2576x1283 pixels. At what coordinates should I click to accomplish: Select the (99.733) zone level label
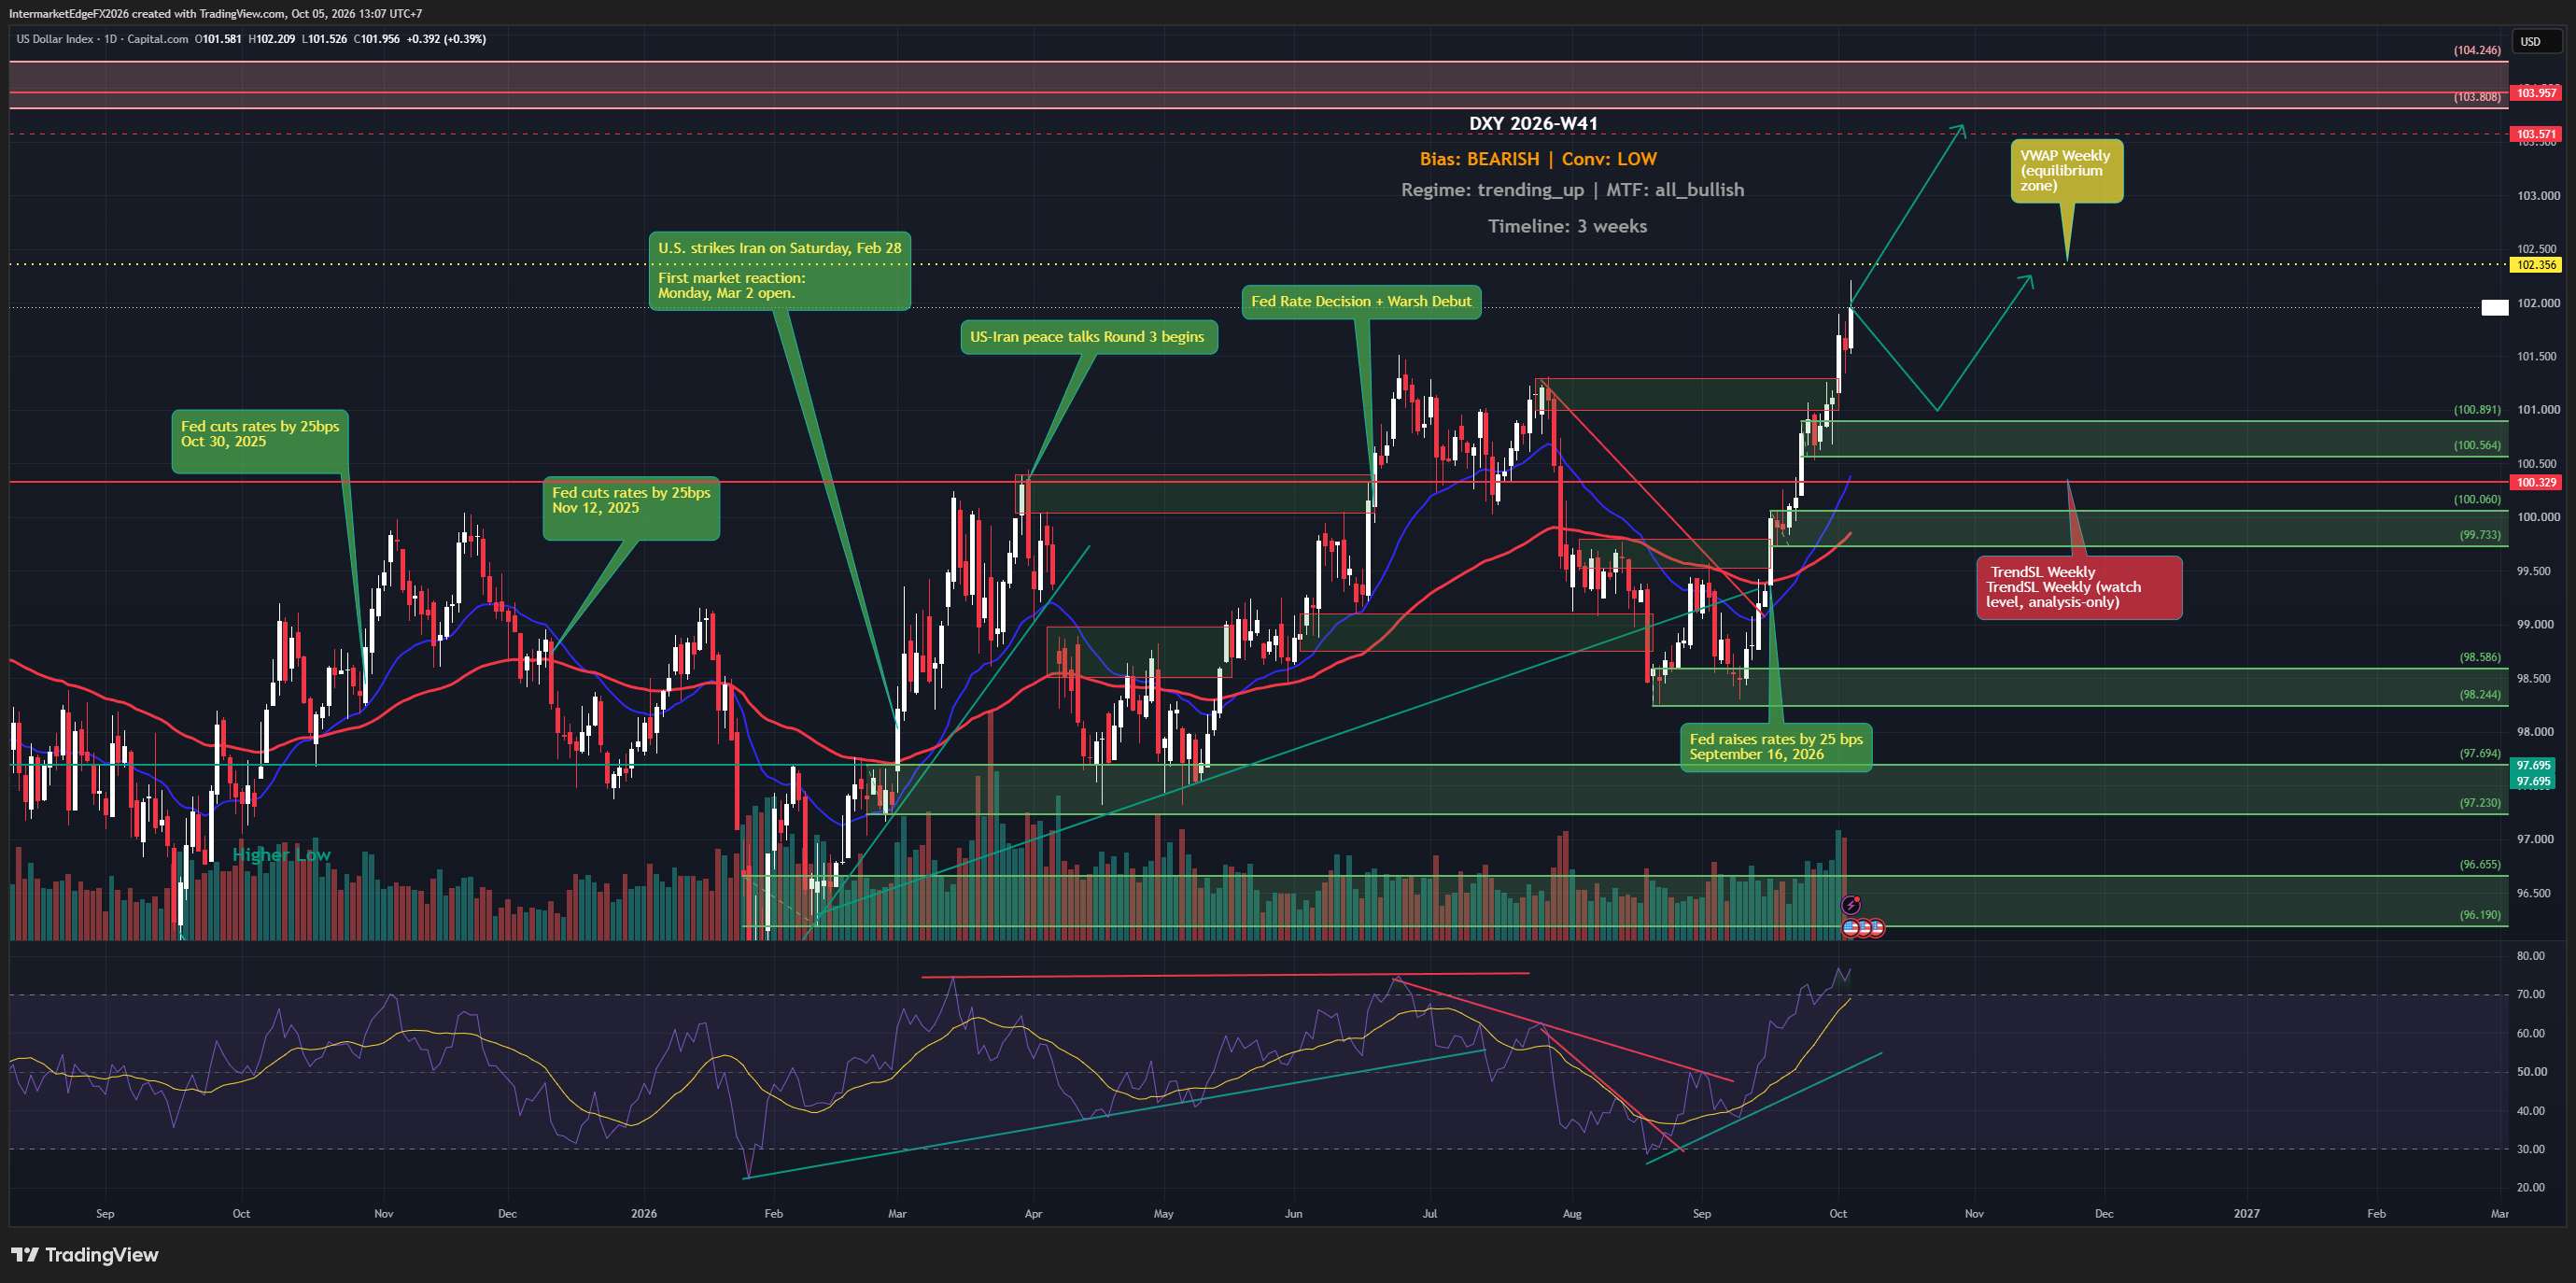click(x=2479, y=535)
